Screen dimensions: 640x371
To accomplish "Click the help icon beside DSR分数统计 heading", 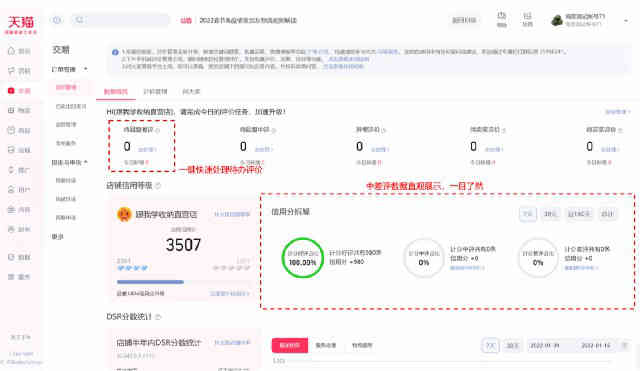I will pyautogui.click(x=158, y=317).
